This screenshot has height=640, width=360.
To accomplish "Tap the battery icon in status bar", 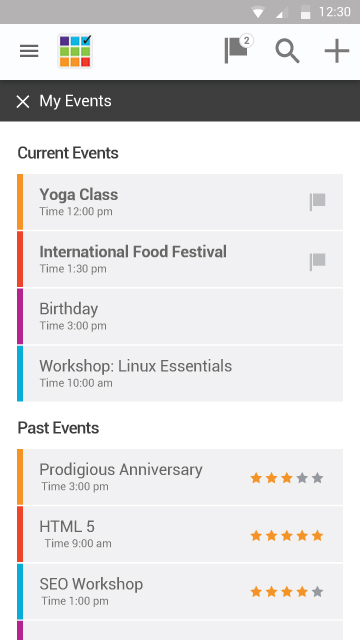I will click(305, 13).
